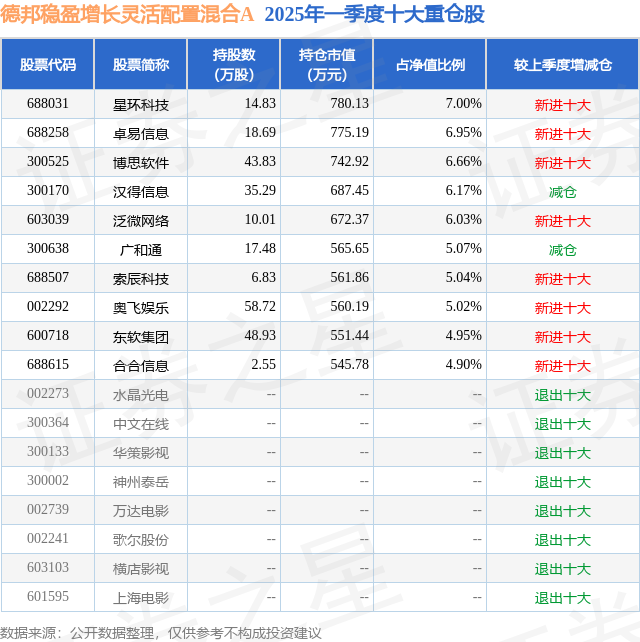The width and height of the screenshot is (640, 642).
Task: Click stock code 601595
Action: (47, 596)
